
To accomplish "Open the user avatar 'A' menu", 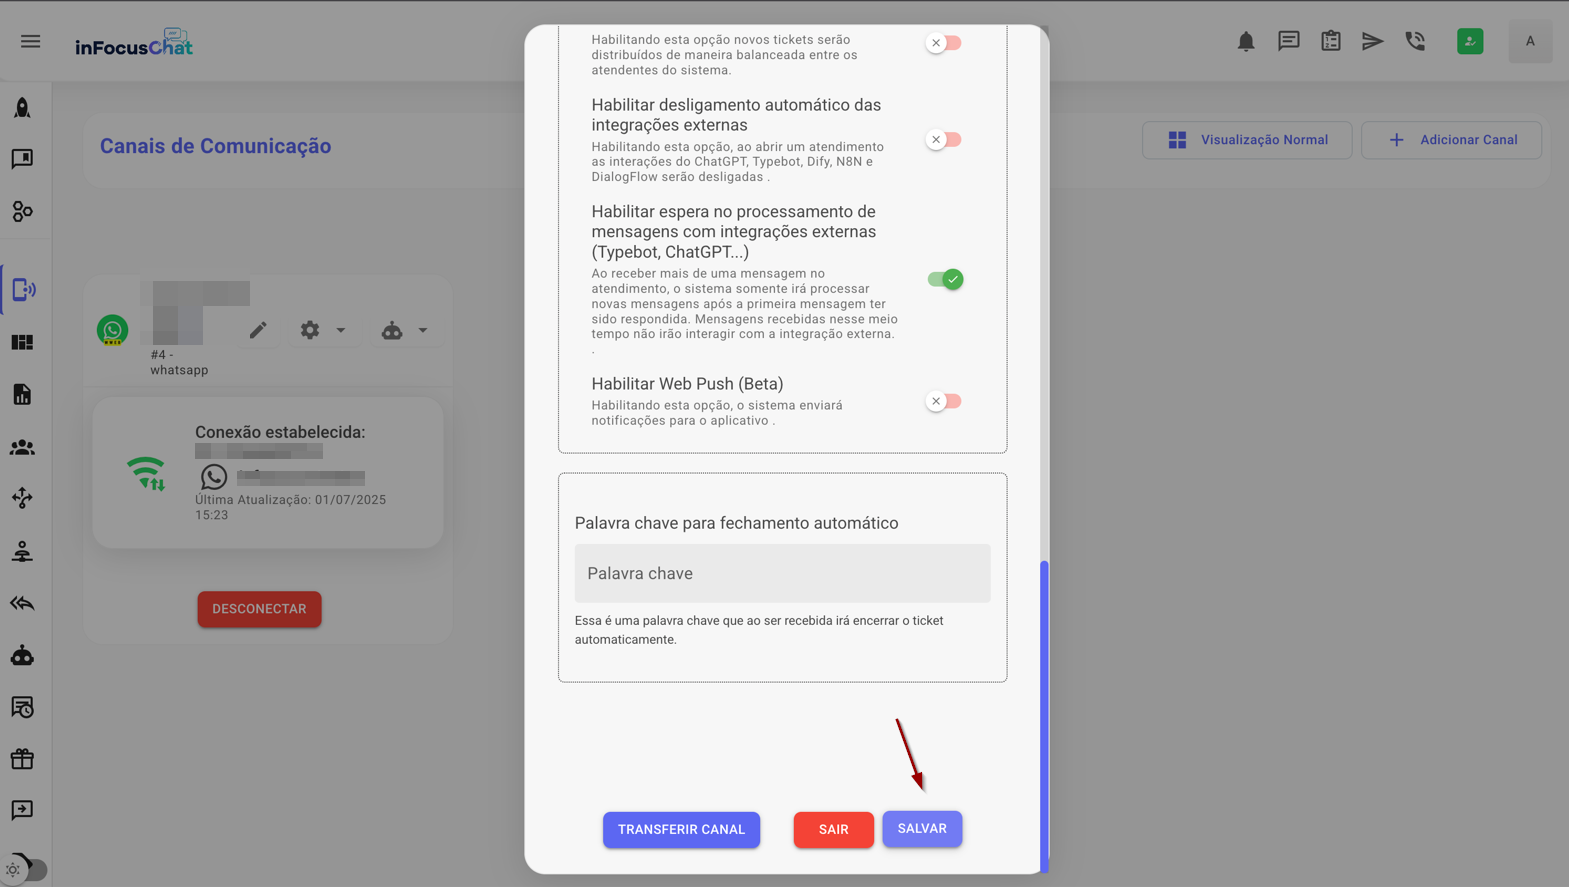I will coord(1529,42).
